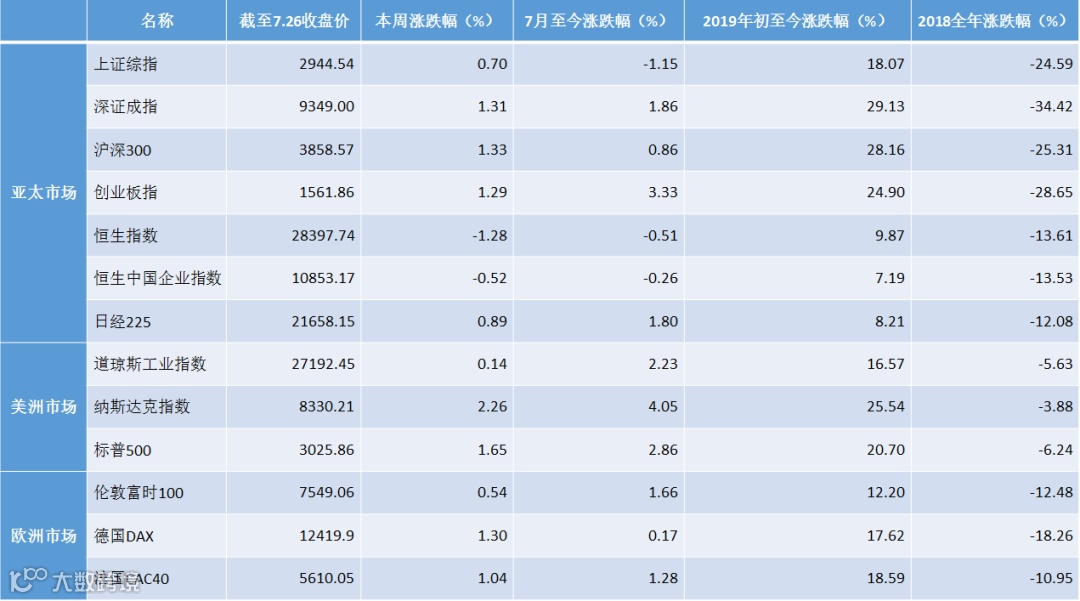Click 2018 change -18.26 value
The image size is (1080, 601).
(x=1052, y=536)
